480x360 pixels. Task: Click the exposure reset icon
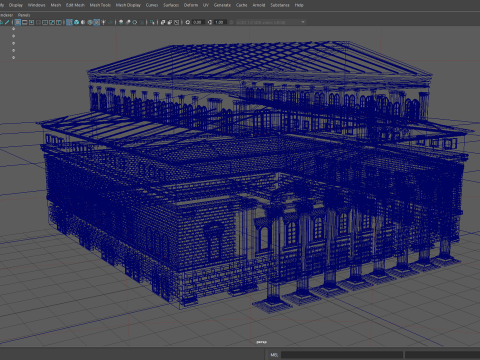tap(188, 22)
